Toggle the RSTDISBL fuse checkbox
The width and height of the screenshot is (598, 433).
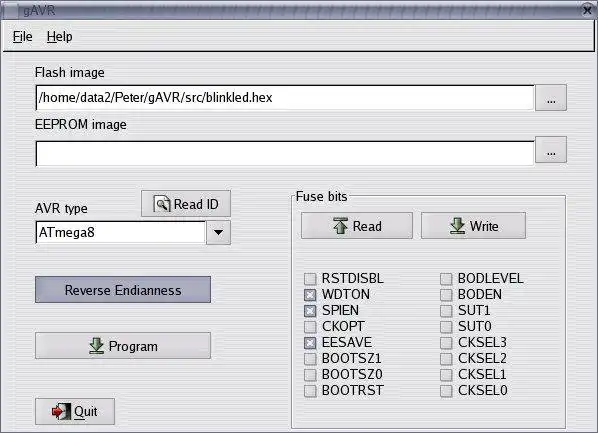pyautogui.click(x=310, y=278)
